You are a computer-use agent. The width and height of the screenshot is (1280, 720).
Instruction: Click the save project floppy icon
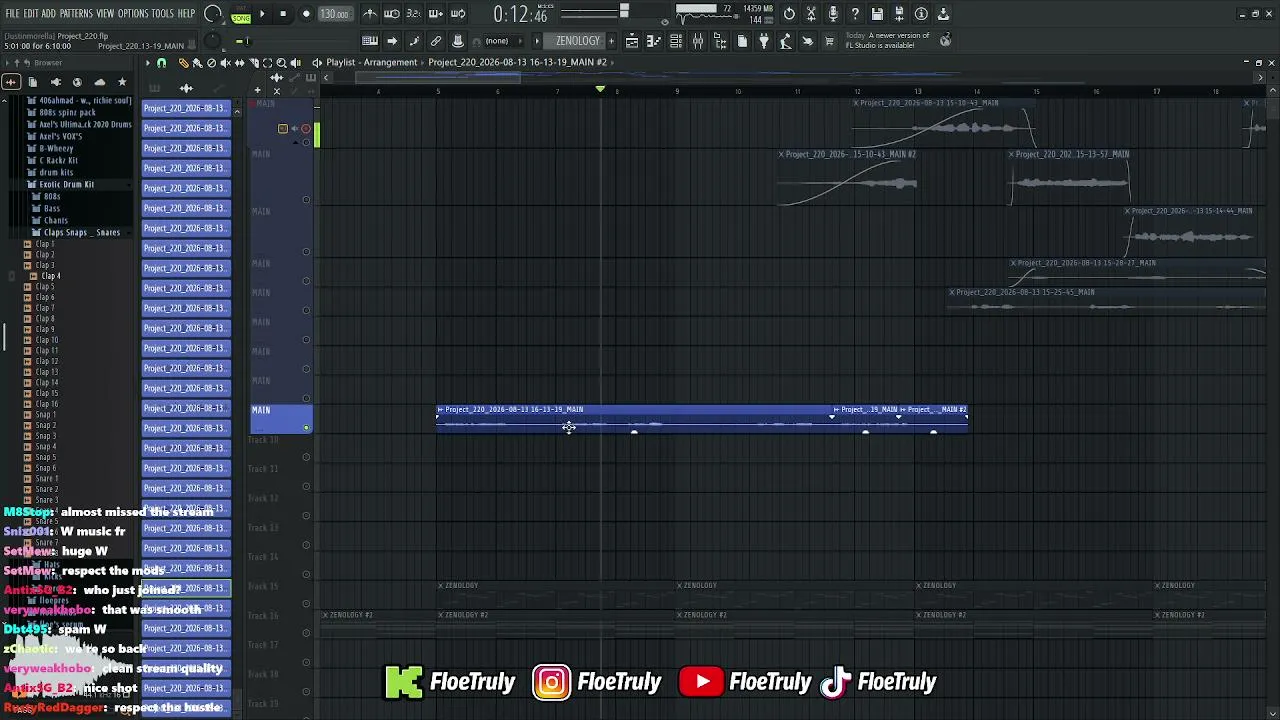877,14
